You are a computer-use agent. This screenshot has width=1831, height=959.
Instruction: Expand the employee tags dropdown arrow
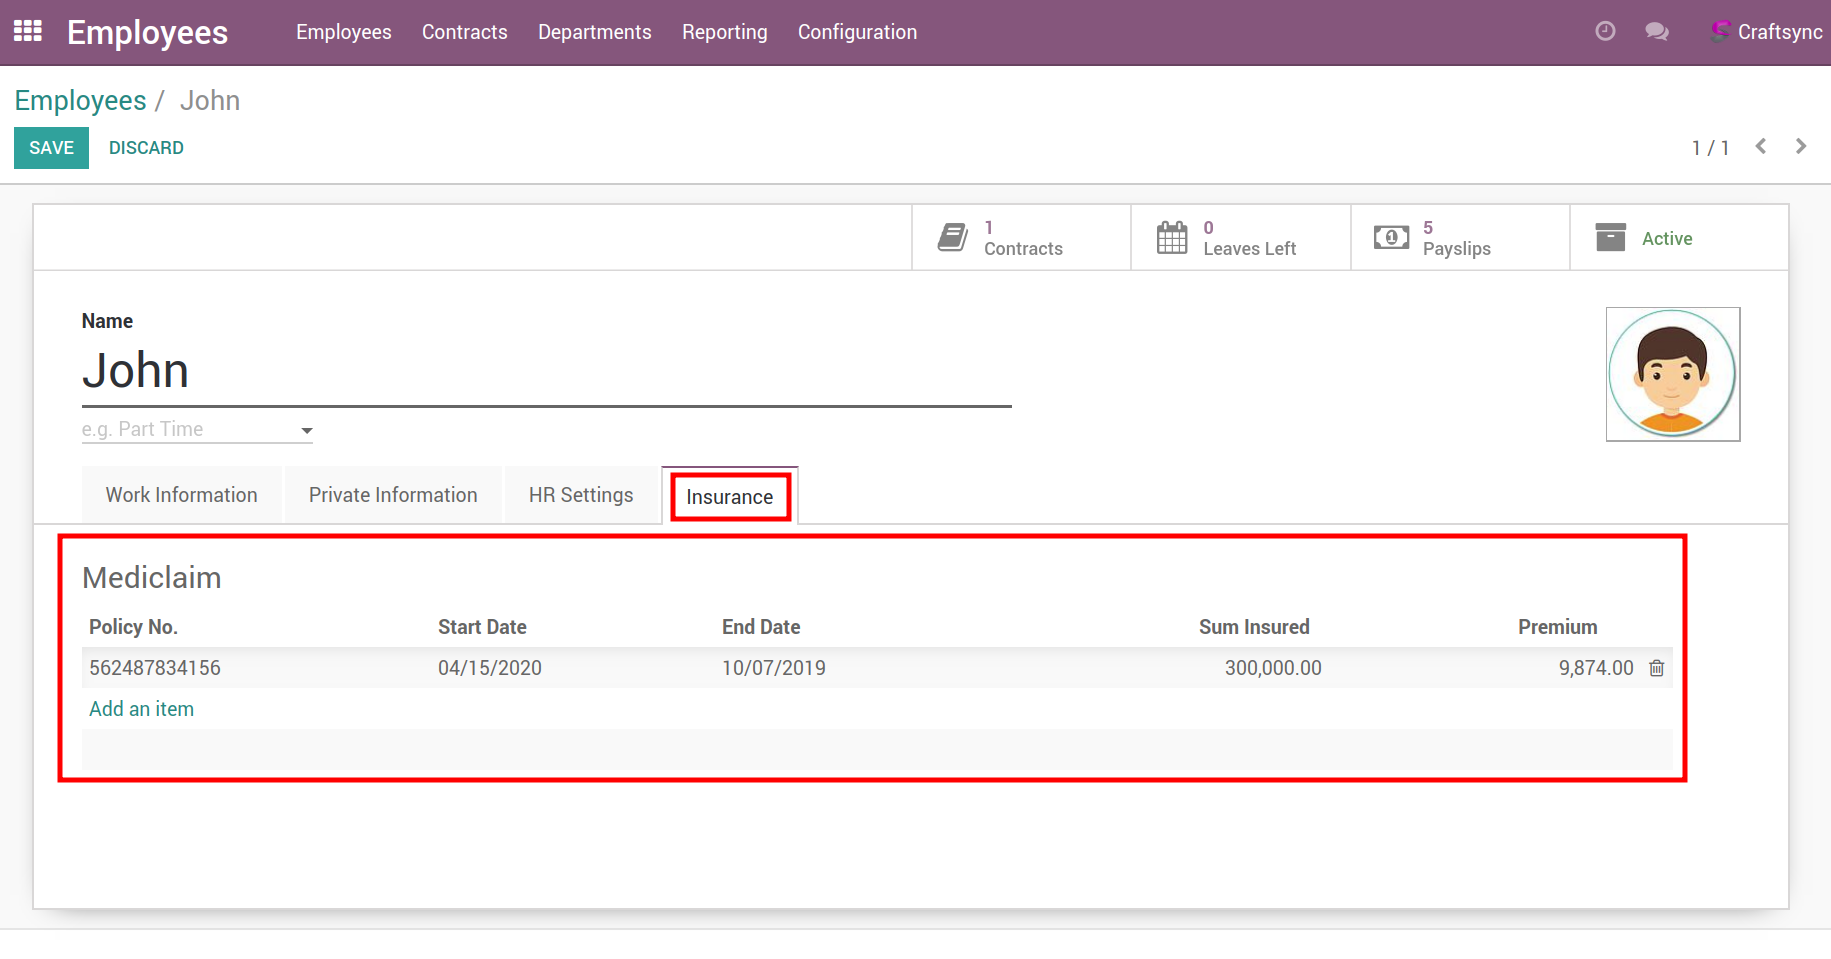[x=307, y=431]
